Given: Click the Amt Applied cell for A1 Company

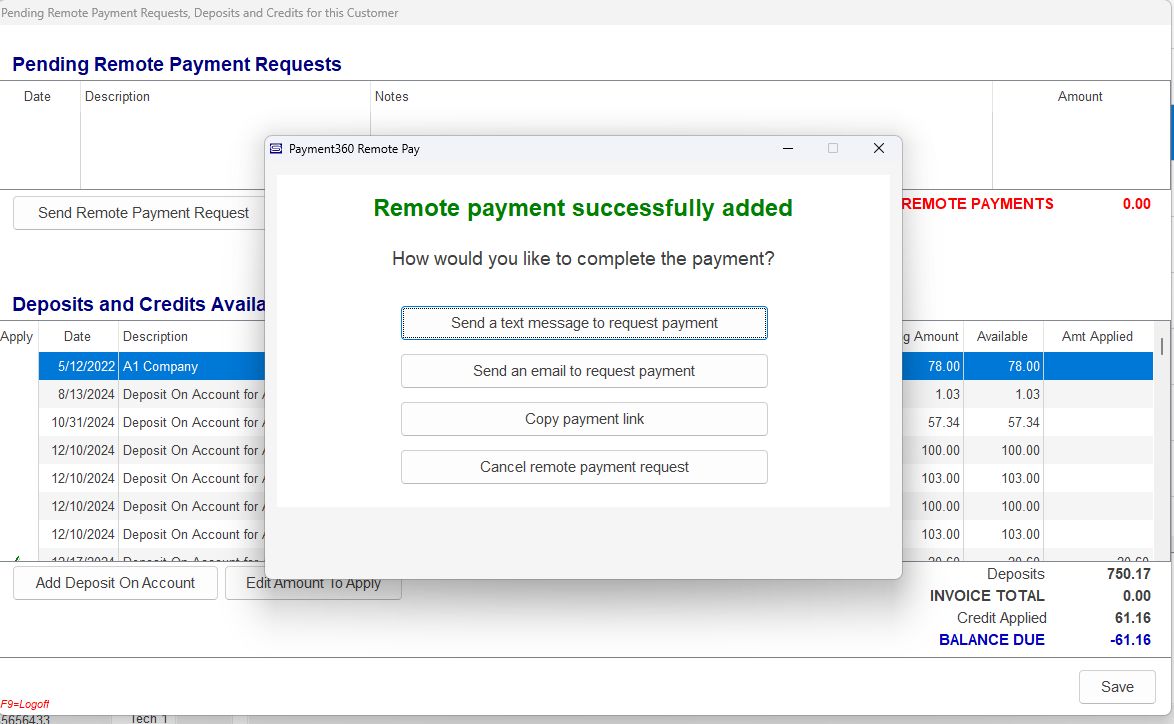Looking at the screenshot, I should click(1097, 367).
